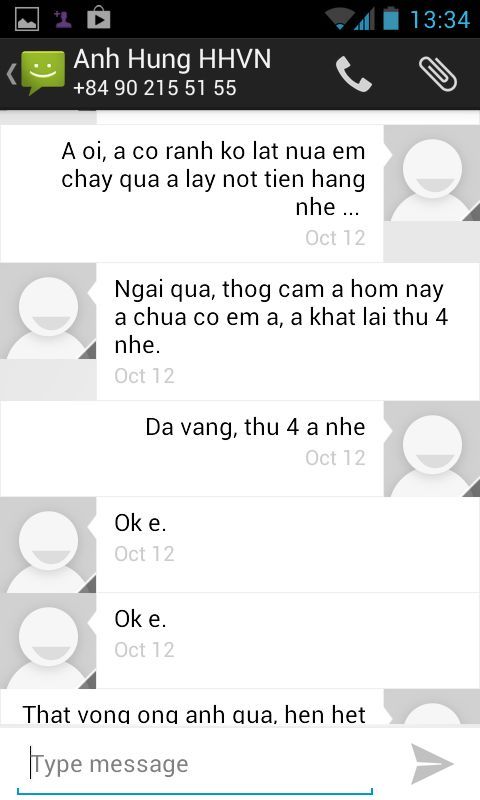Tap the Wi-Fi signal icon

click(x=338, y=20)
